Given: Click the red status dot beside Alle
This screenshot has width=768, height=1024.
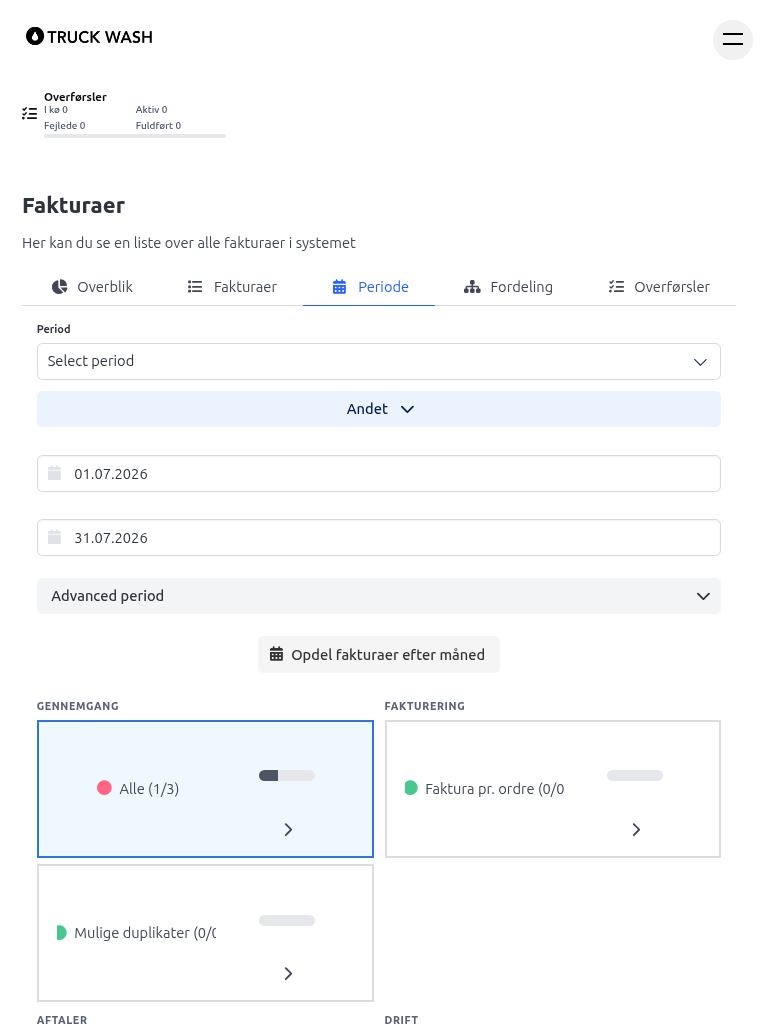Looking at the screenshot, I should (x=104, y=788).
